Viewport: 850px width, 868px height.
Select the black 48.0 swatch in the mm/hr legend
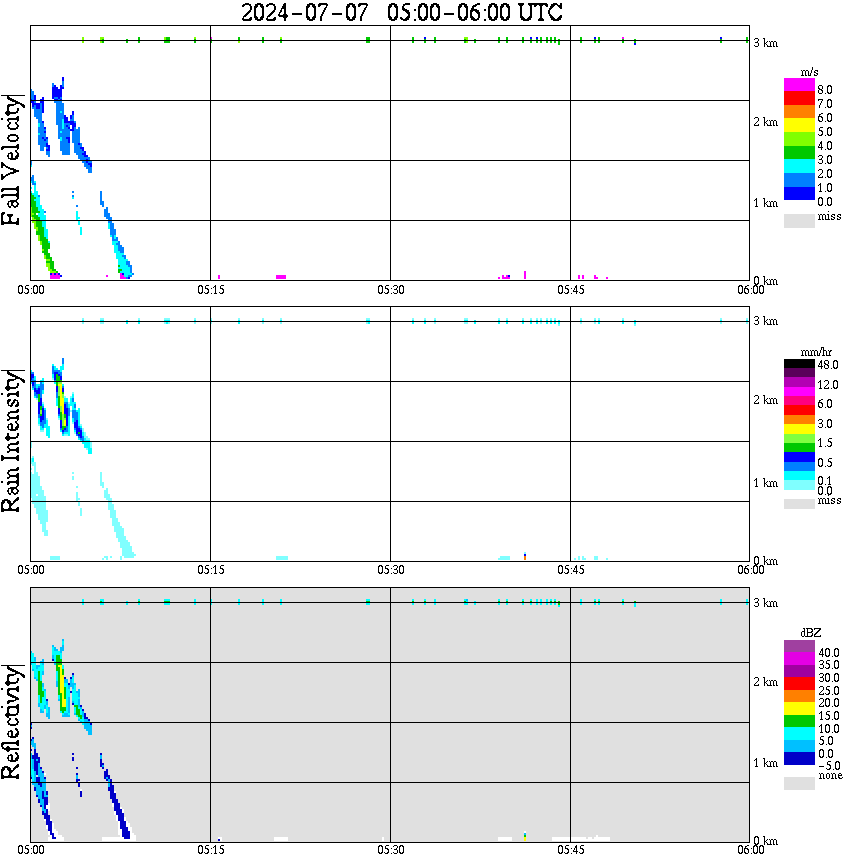pyautogui.click(x=799, y=366)
